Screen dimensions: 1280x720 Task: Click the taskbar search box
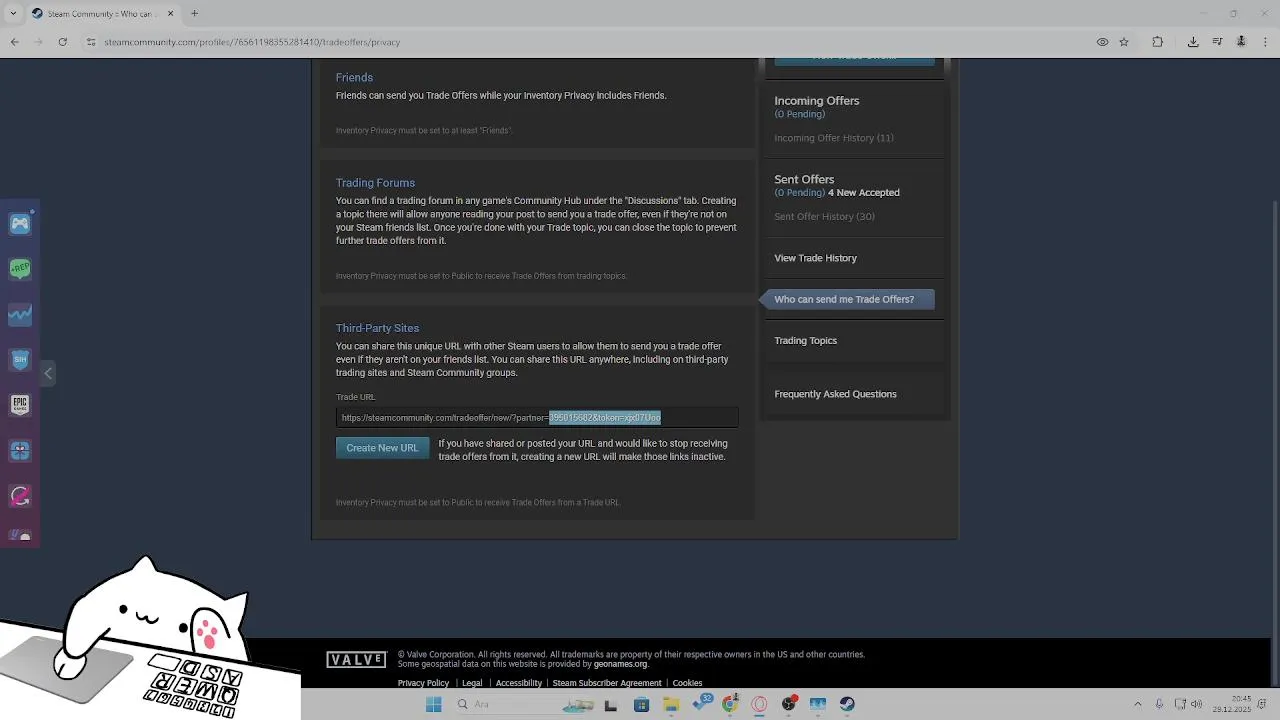[x=525, y=704]
